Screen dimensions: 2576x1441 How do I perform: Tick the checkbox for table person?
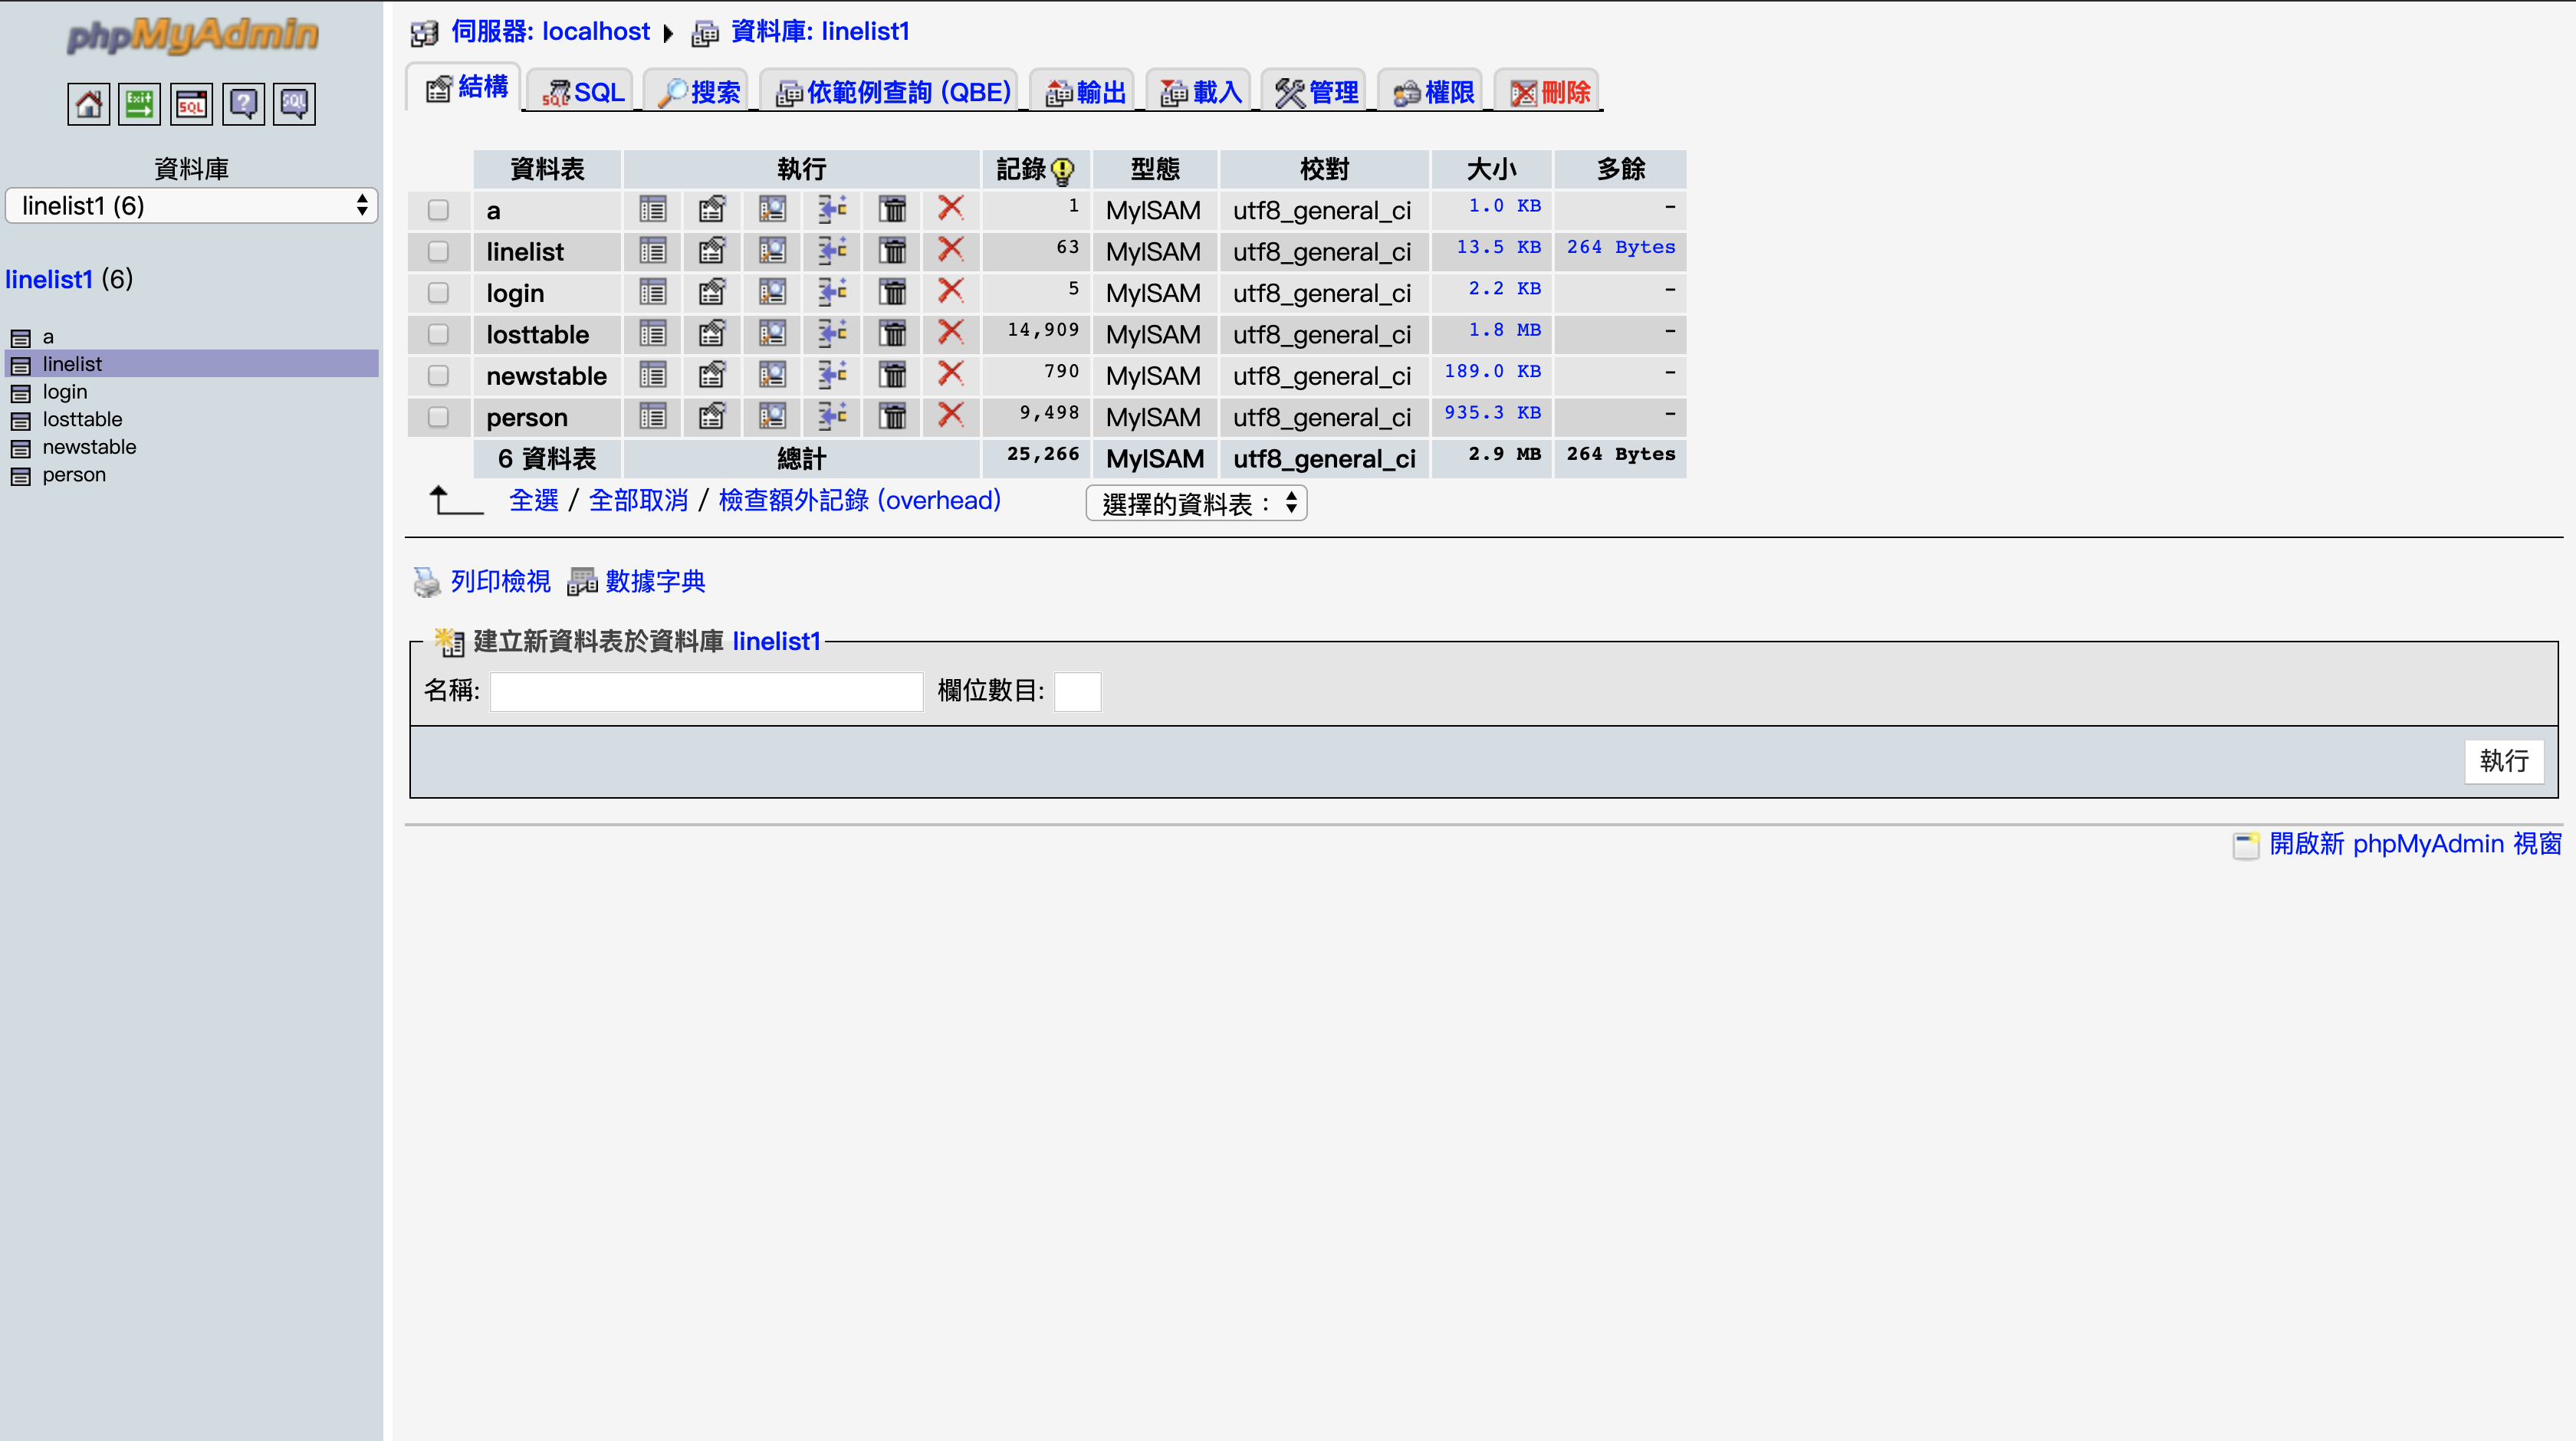438,417
